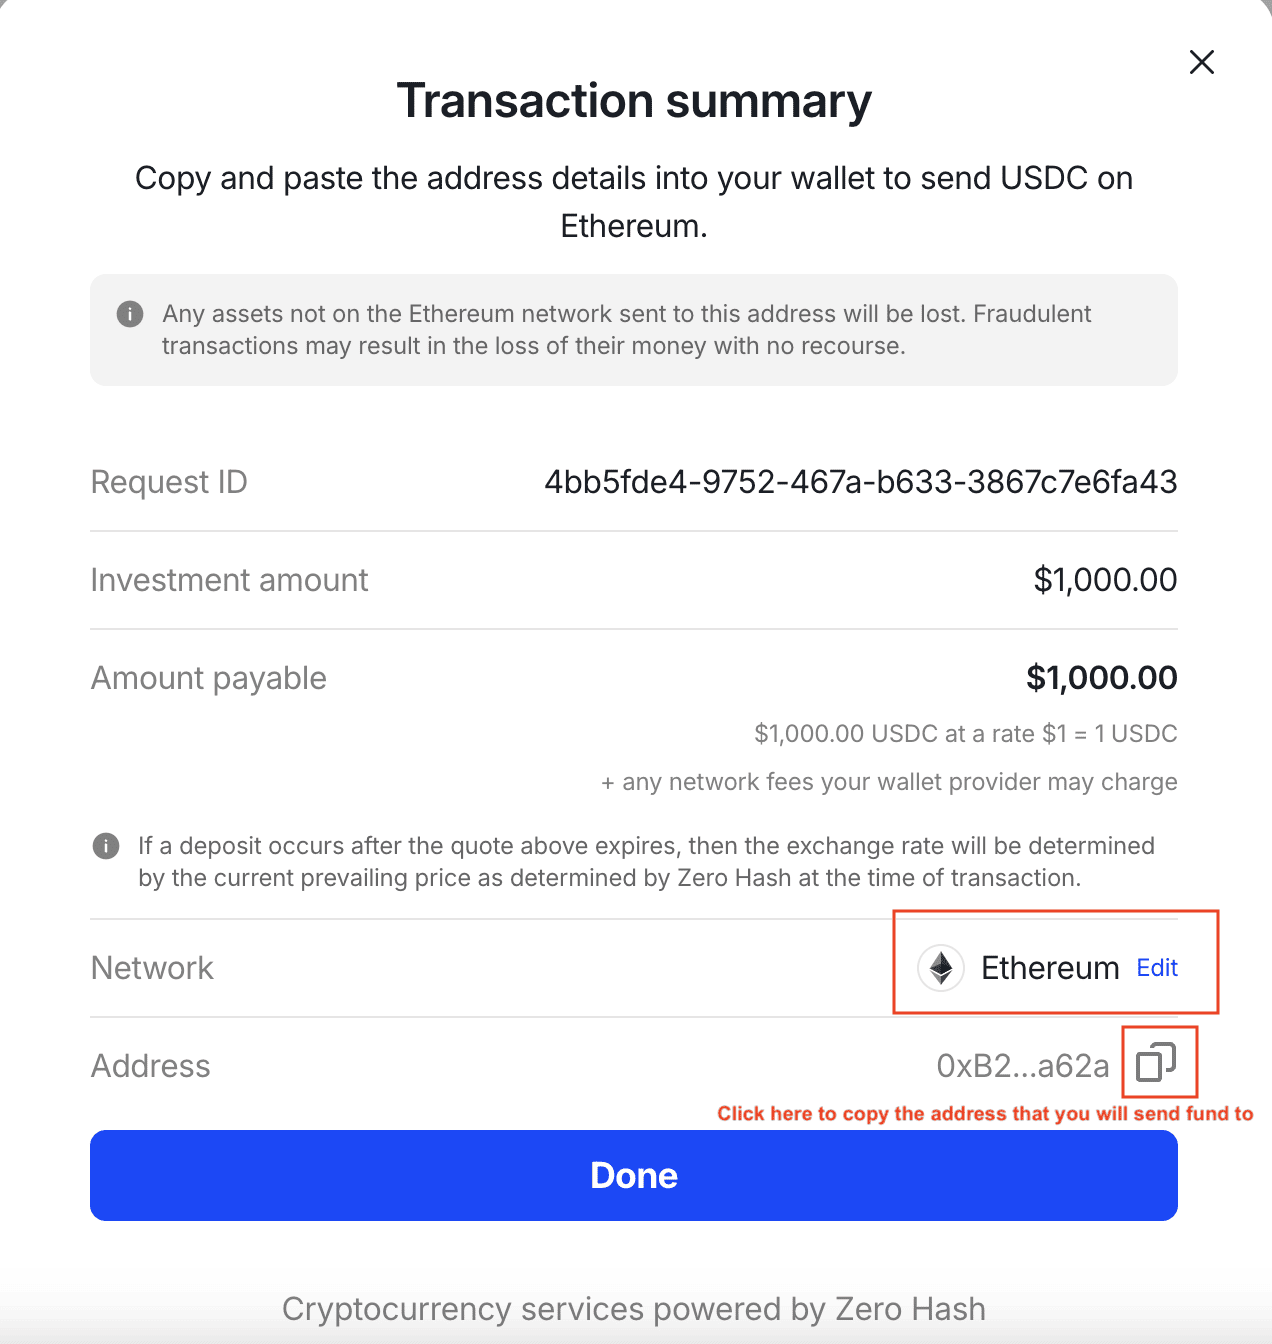Copy the wallet address with the copy icon
Screen dimensions: 1272x1344
click(x=1156, y=1062)
